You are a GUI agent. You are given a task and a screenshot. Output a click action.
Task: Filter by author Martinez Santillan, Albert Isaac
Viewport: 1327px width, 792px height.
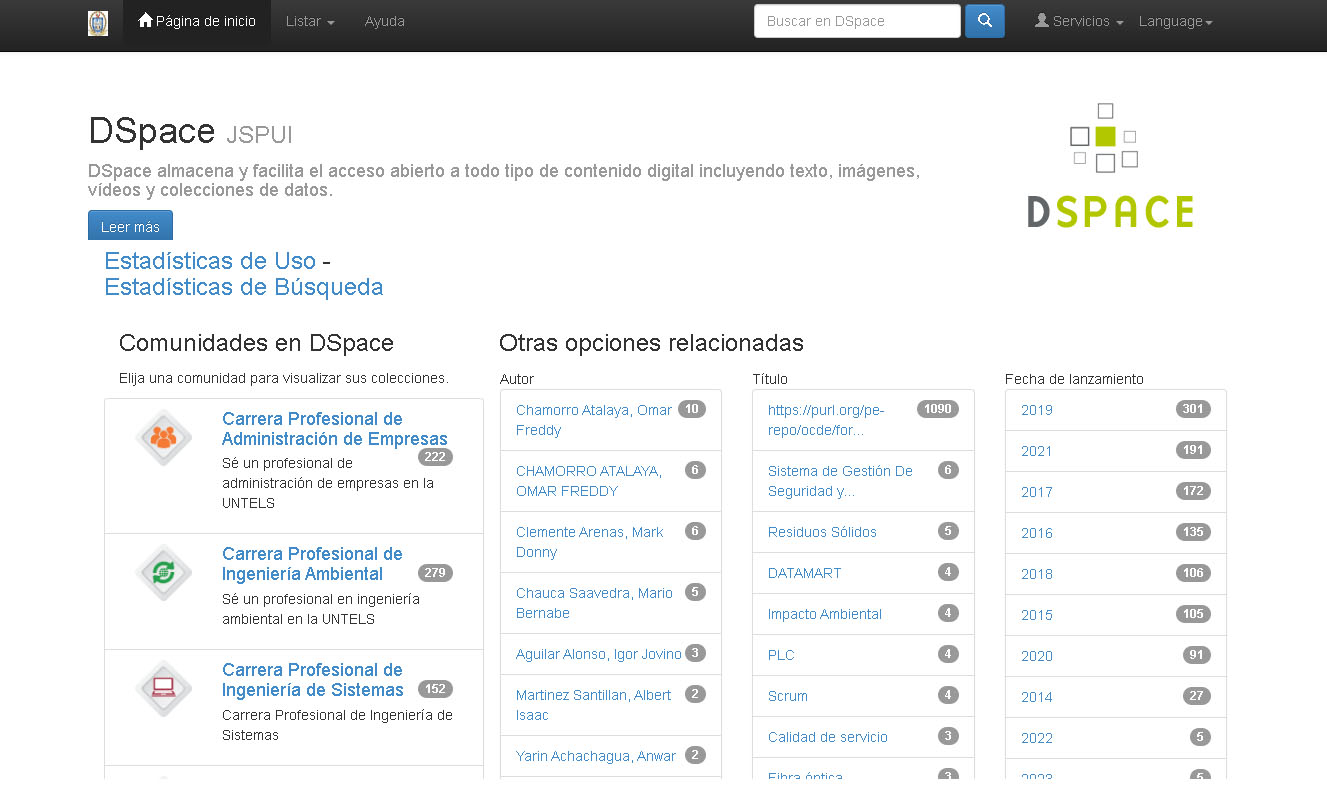[594, 705]
